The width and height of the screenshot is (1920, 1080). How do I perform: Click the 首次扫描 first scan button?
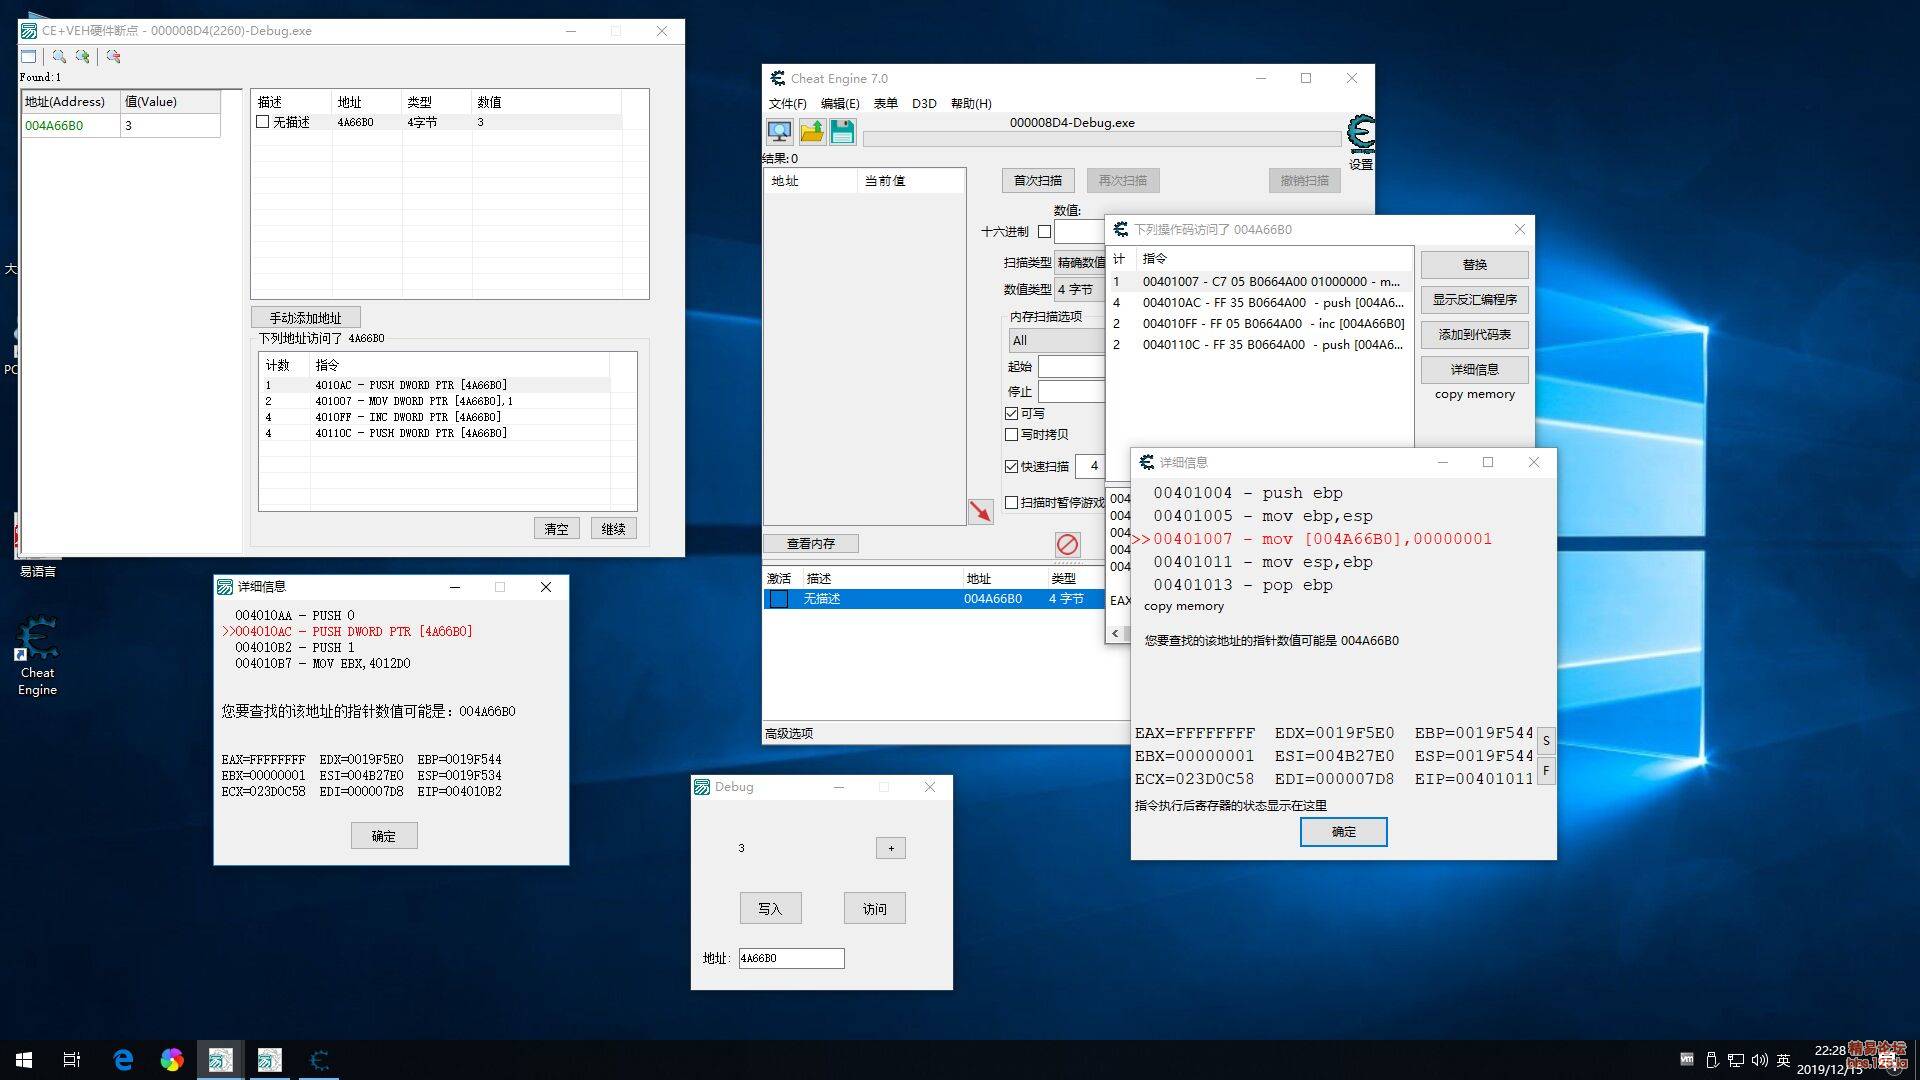tap(1038, 180)
